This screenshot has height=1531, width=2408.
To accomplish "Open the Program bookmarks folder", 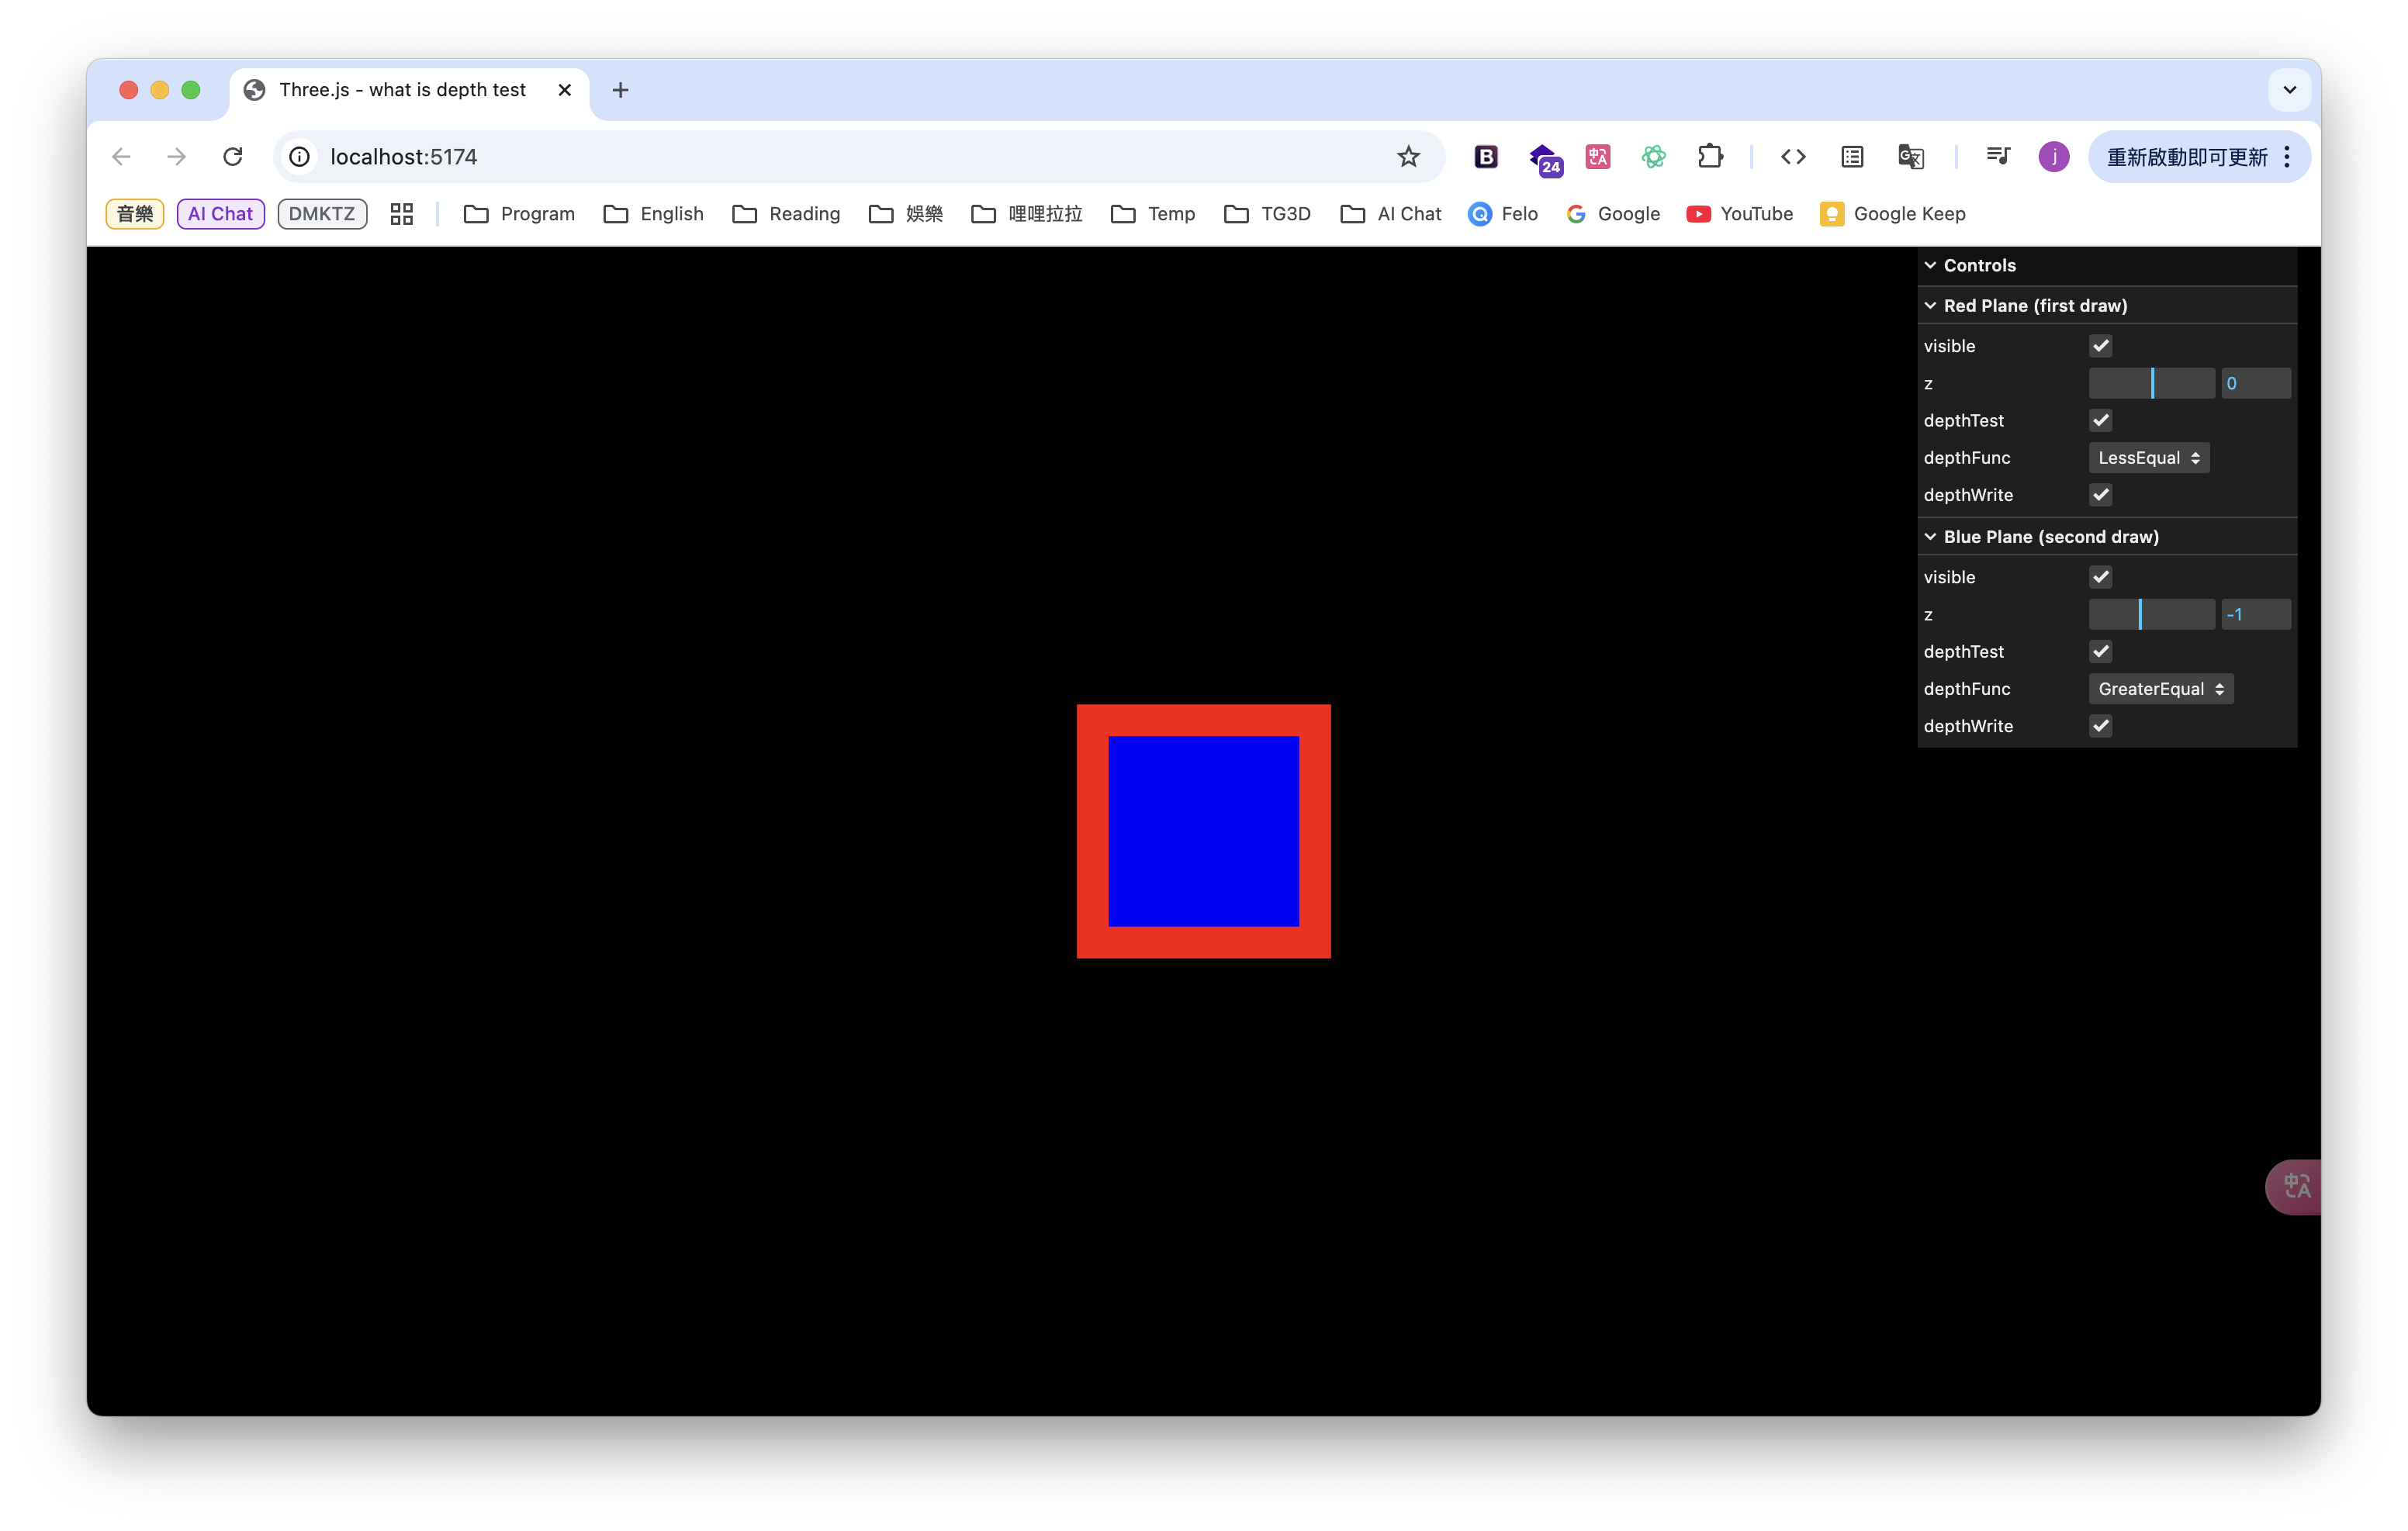I will pyautogui.click(x=520, y=214).
